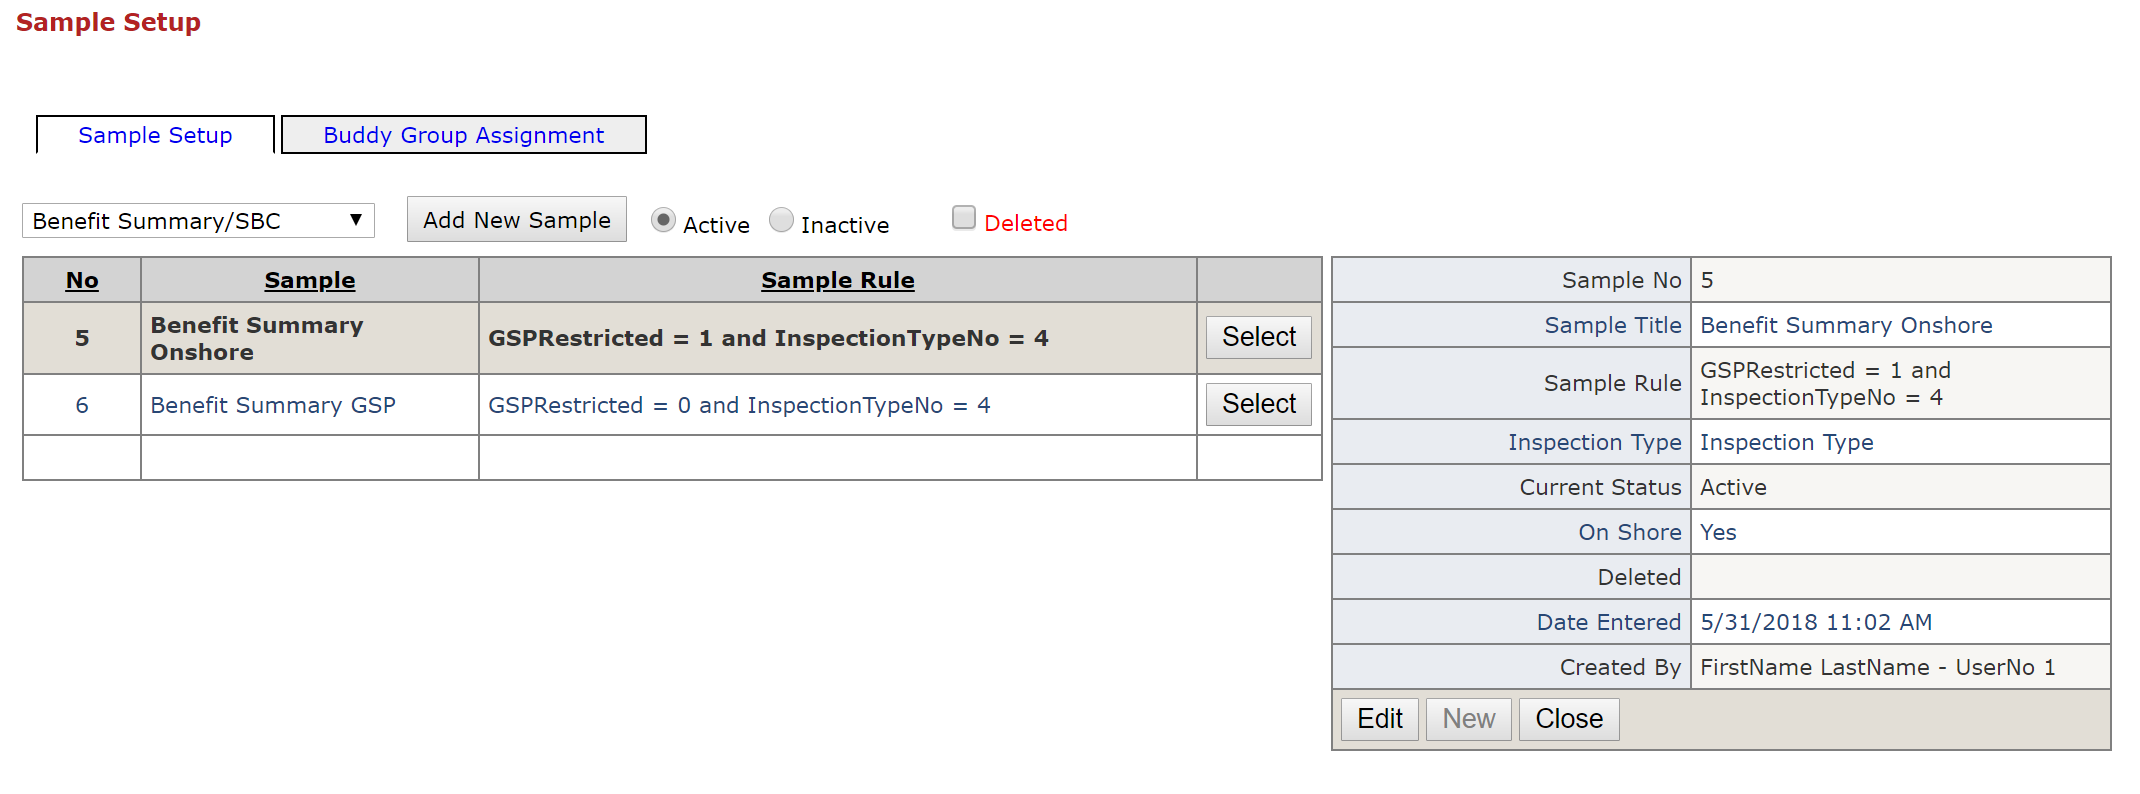The image size is (2140, 794).
Task: Click the GSPRestricted = 0 rule cell
Action: (x=739, y=405)
